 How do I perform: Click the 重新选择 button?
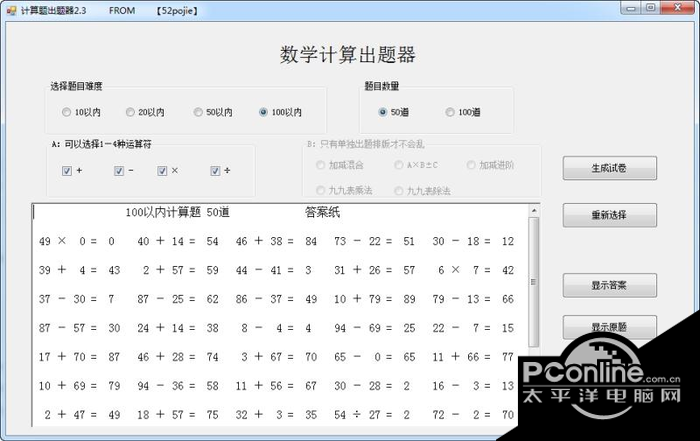click(609, 215)
